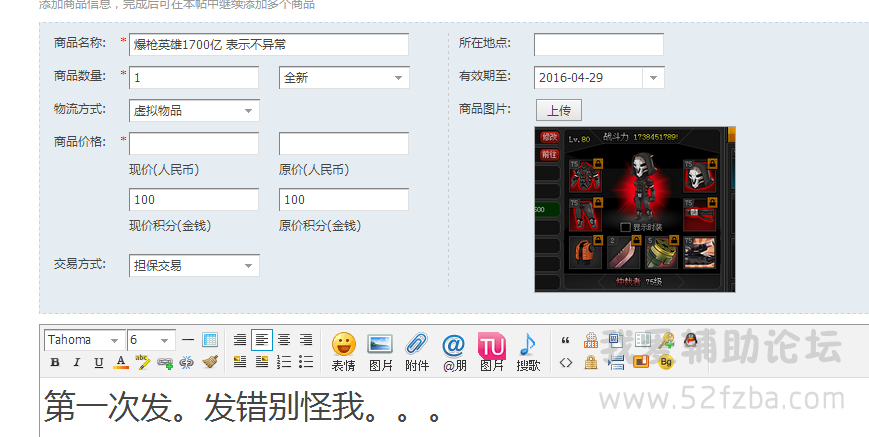Click the 上传 upload button
The image size is (869, 437).
pyautogui.click(x=559, y=110)
